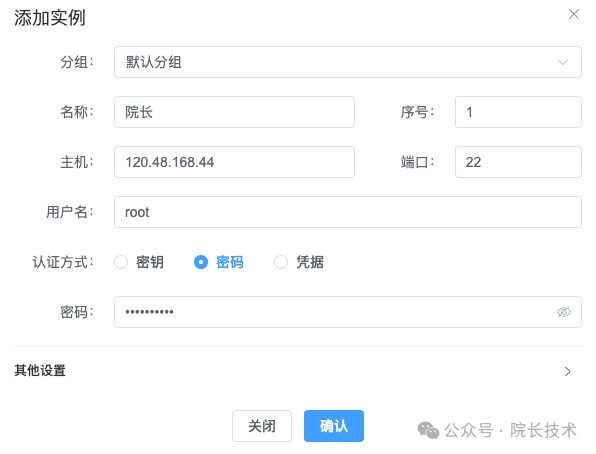Click the 名称 input field containing 院长

234,112
